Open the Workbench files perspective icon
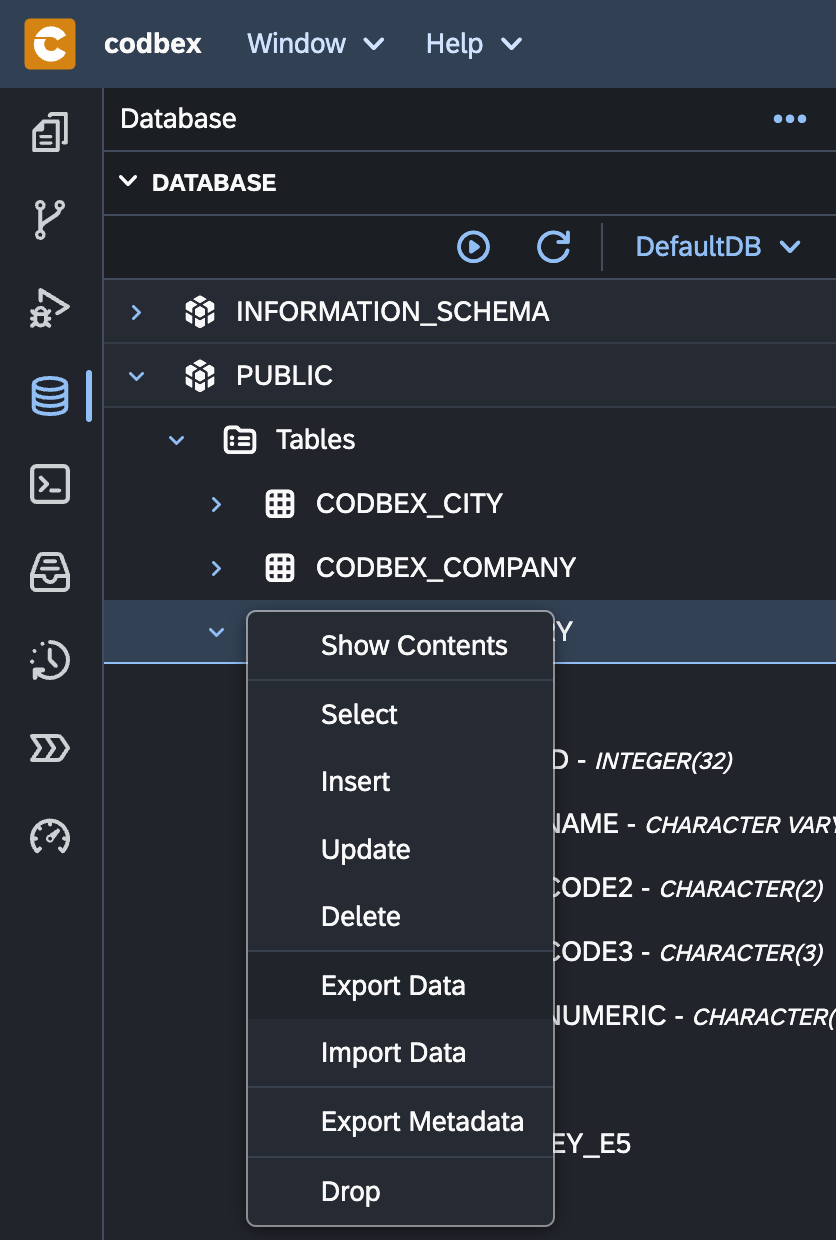The width and height of the screenshot is (836, 1240). [x=51, y=132]
